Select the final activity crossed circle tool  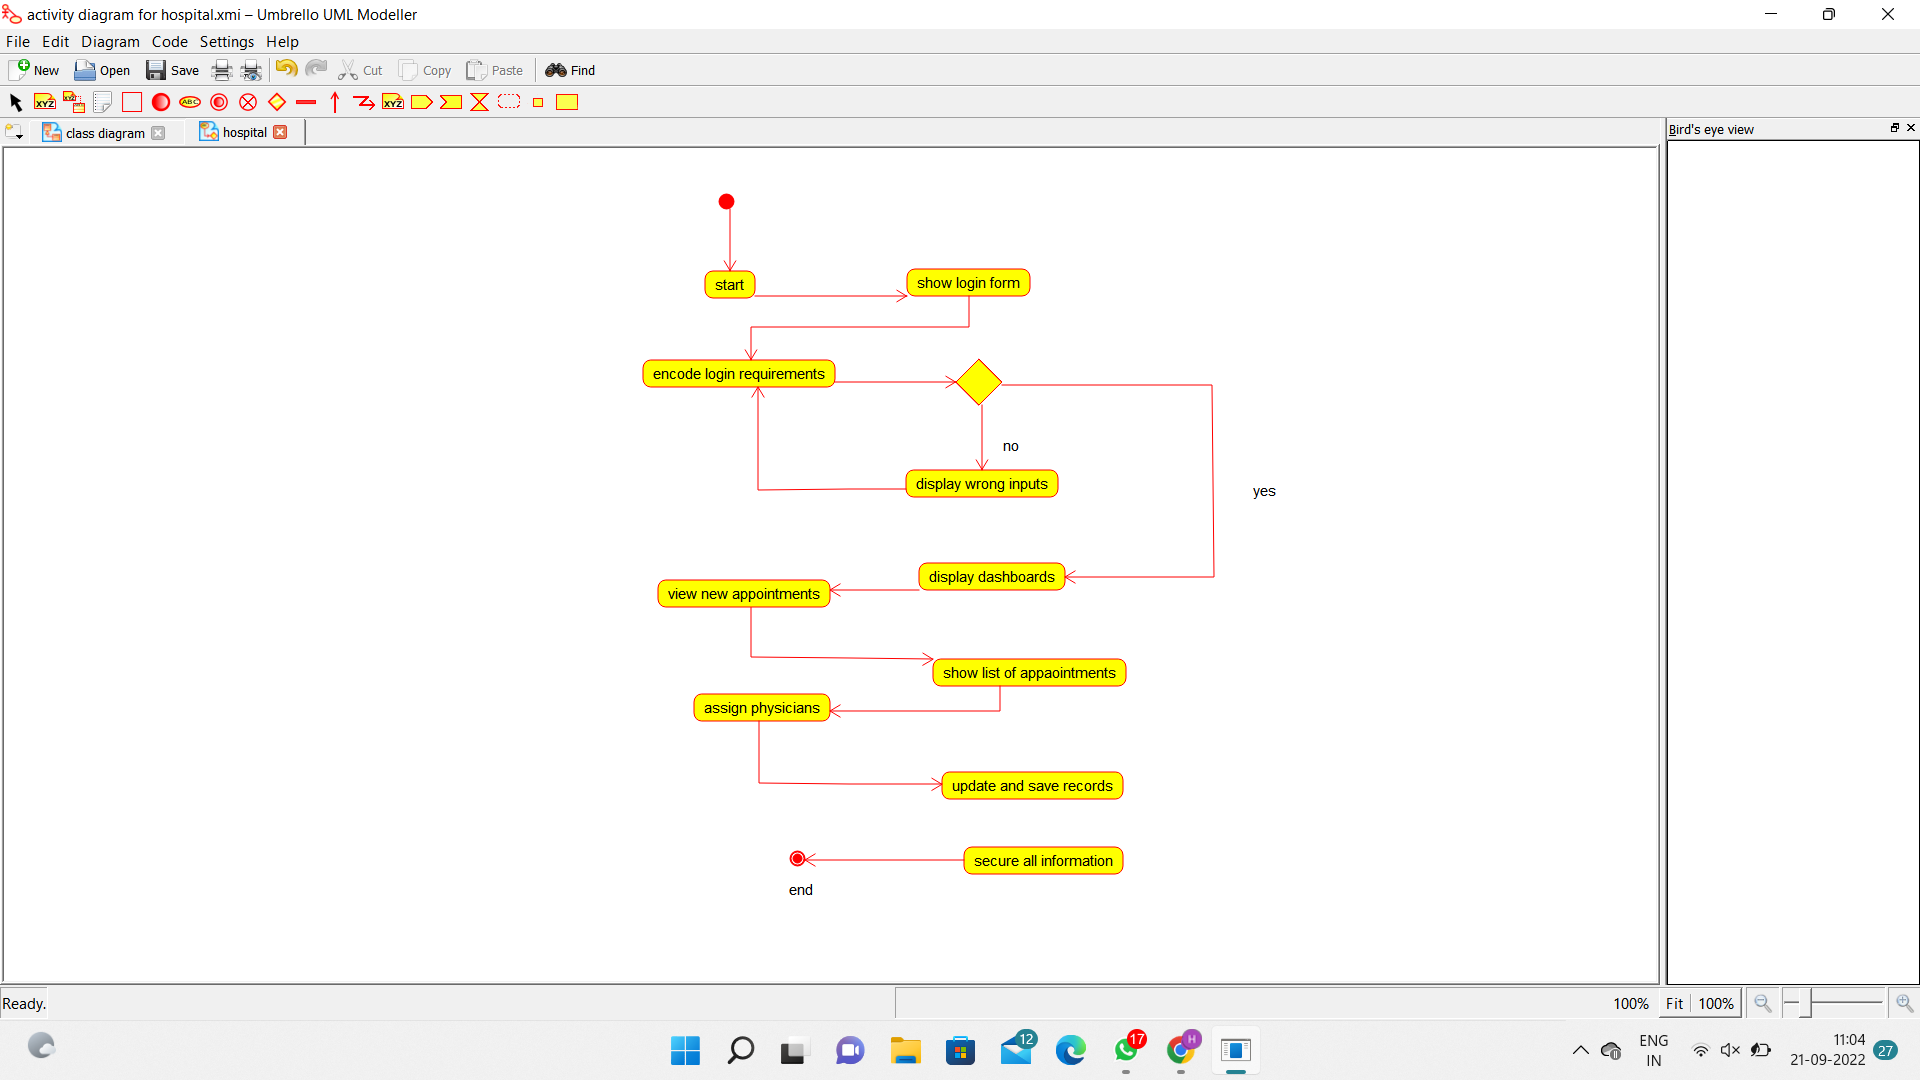248,102
